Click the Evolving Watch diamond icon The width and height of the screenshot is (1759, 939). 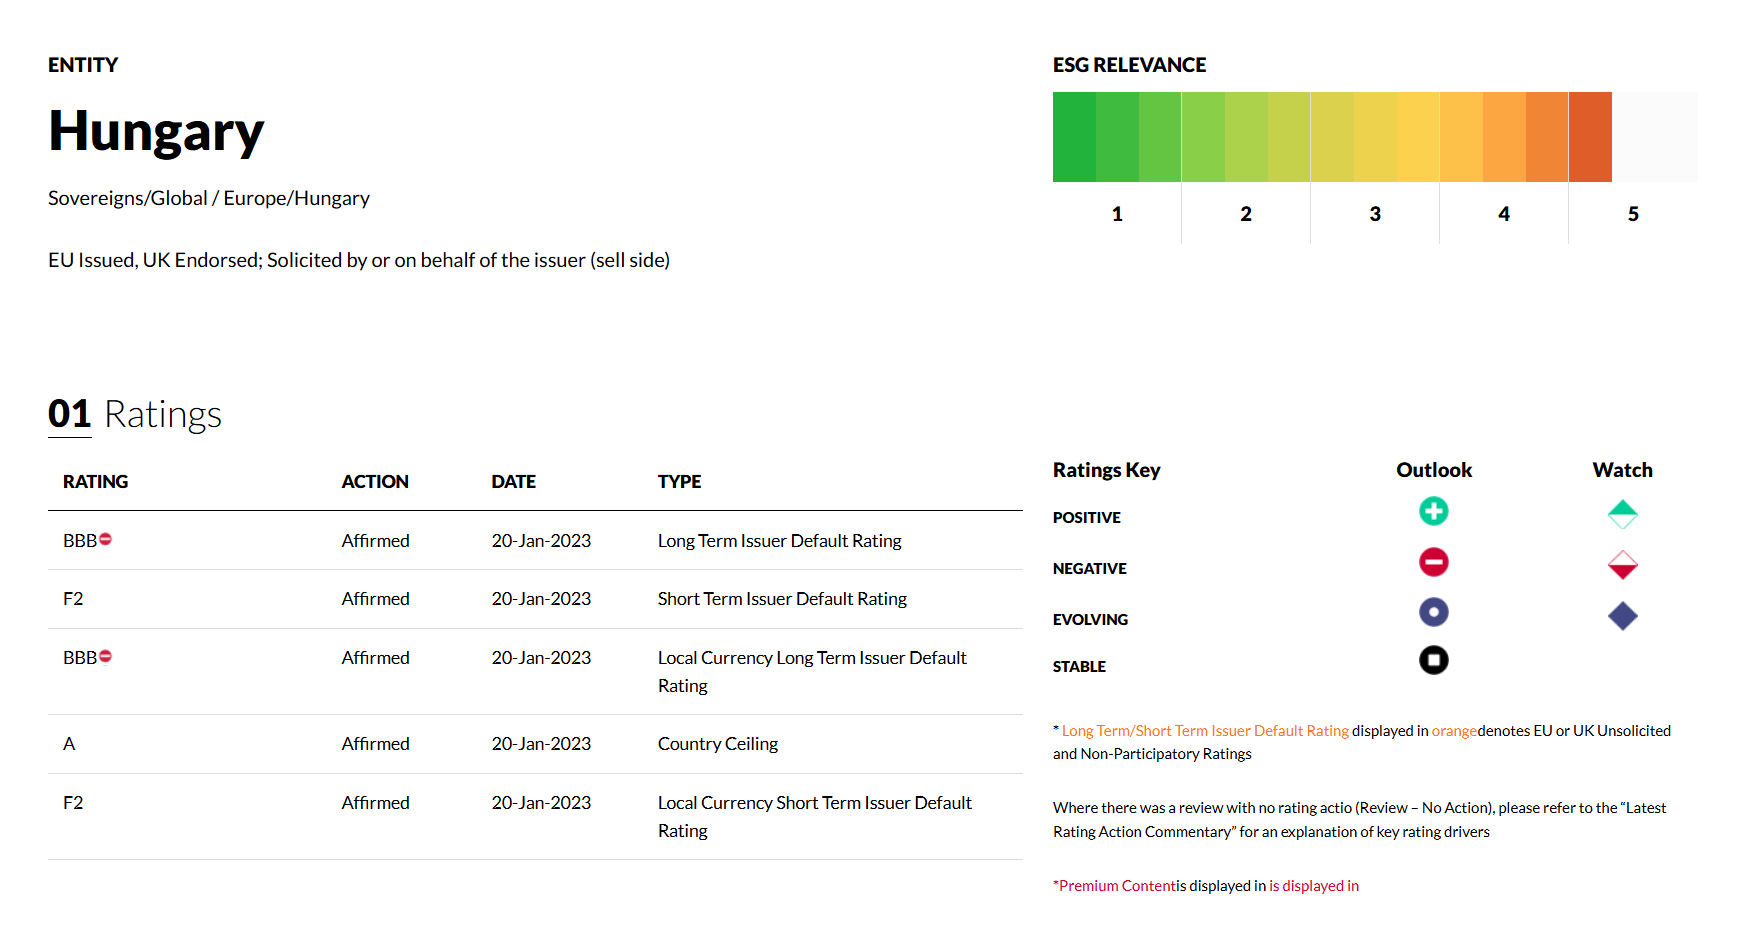click(1622, 616)
